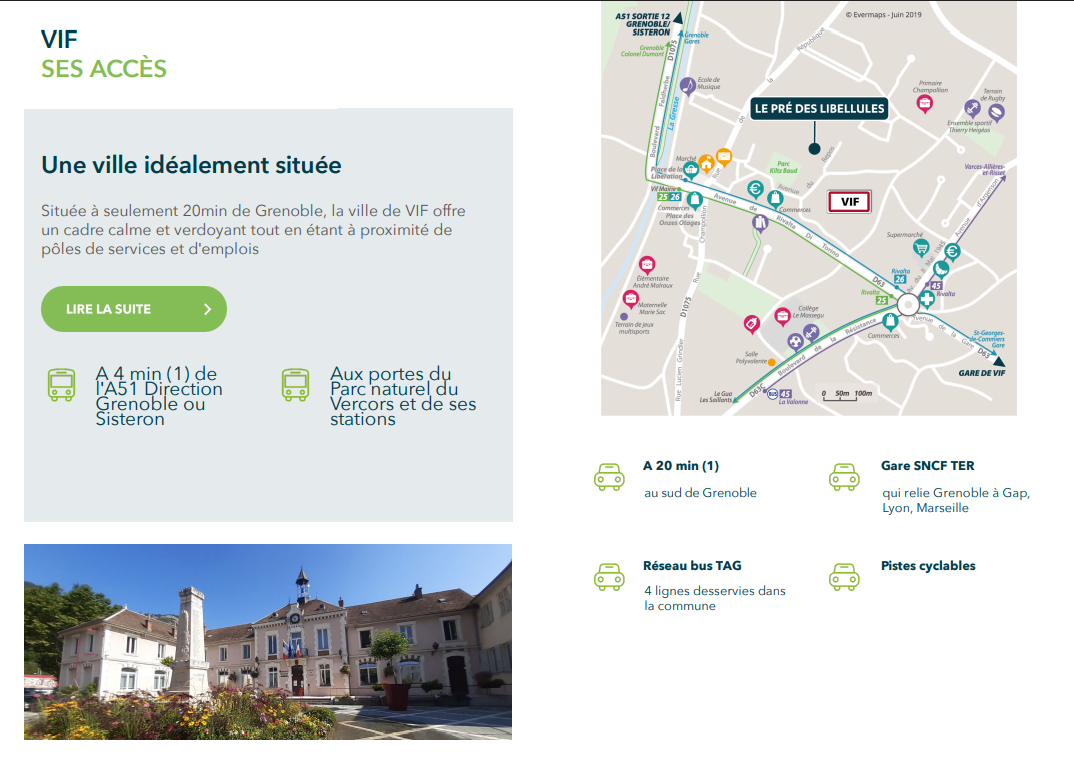Click the text qui relie Grenoble à Gap
This screenshot has width=1074, height=760.
(x=956, y=493)
